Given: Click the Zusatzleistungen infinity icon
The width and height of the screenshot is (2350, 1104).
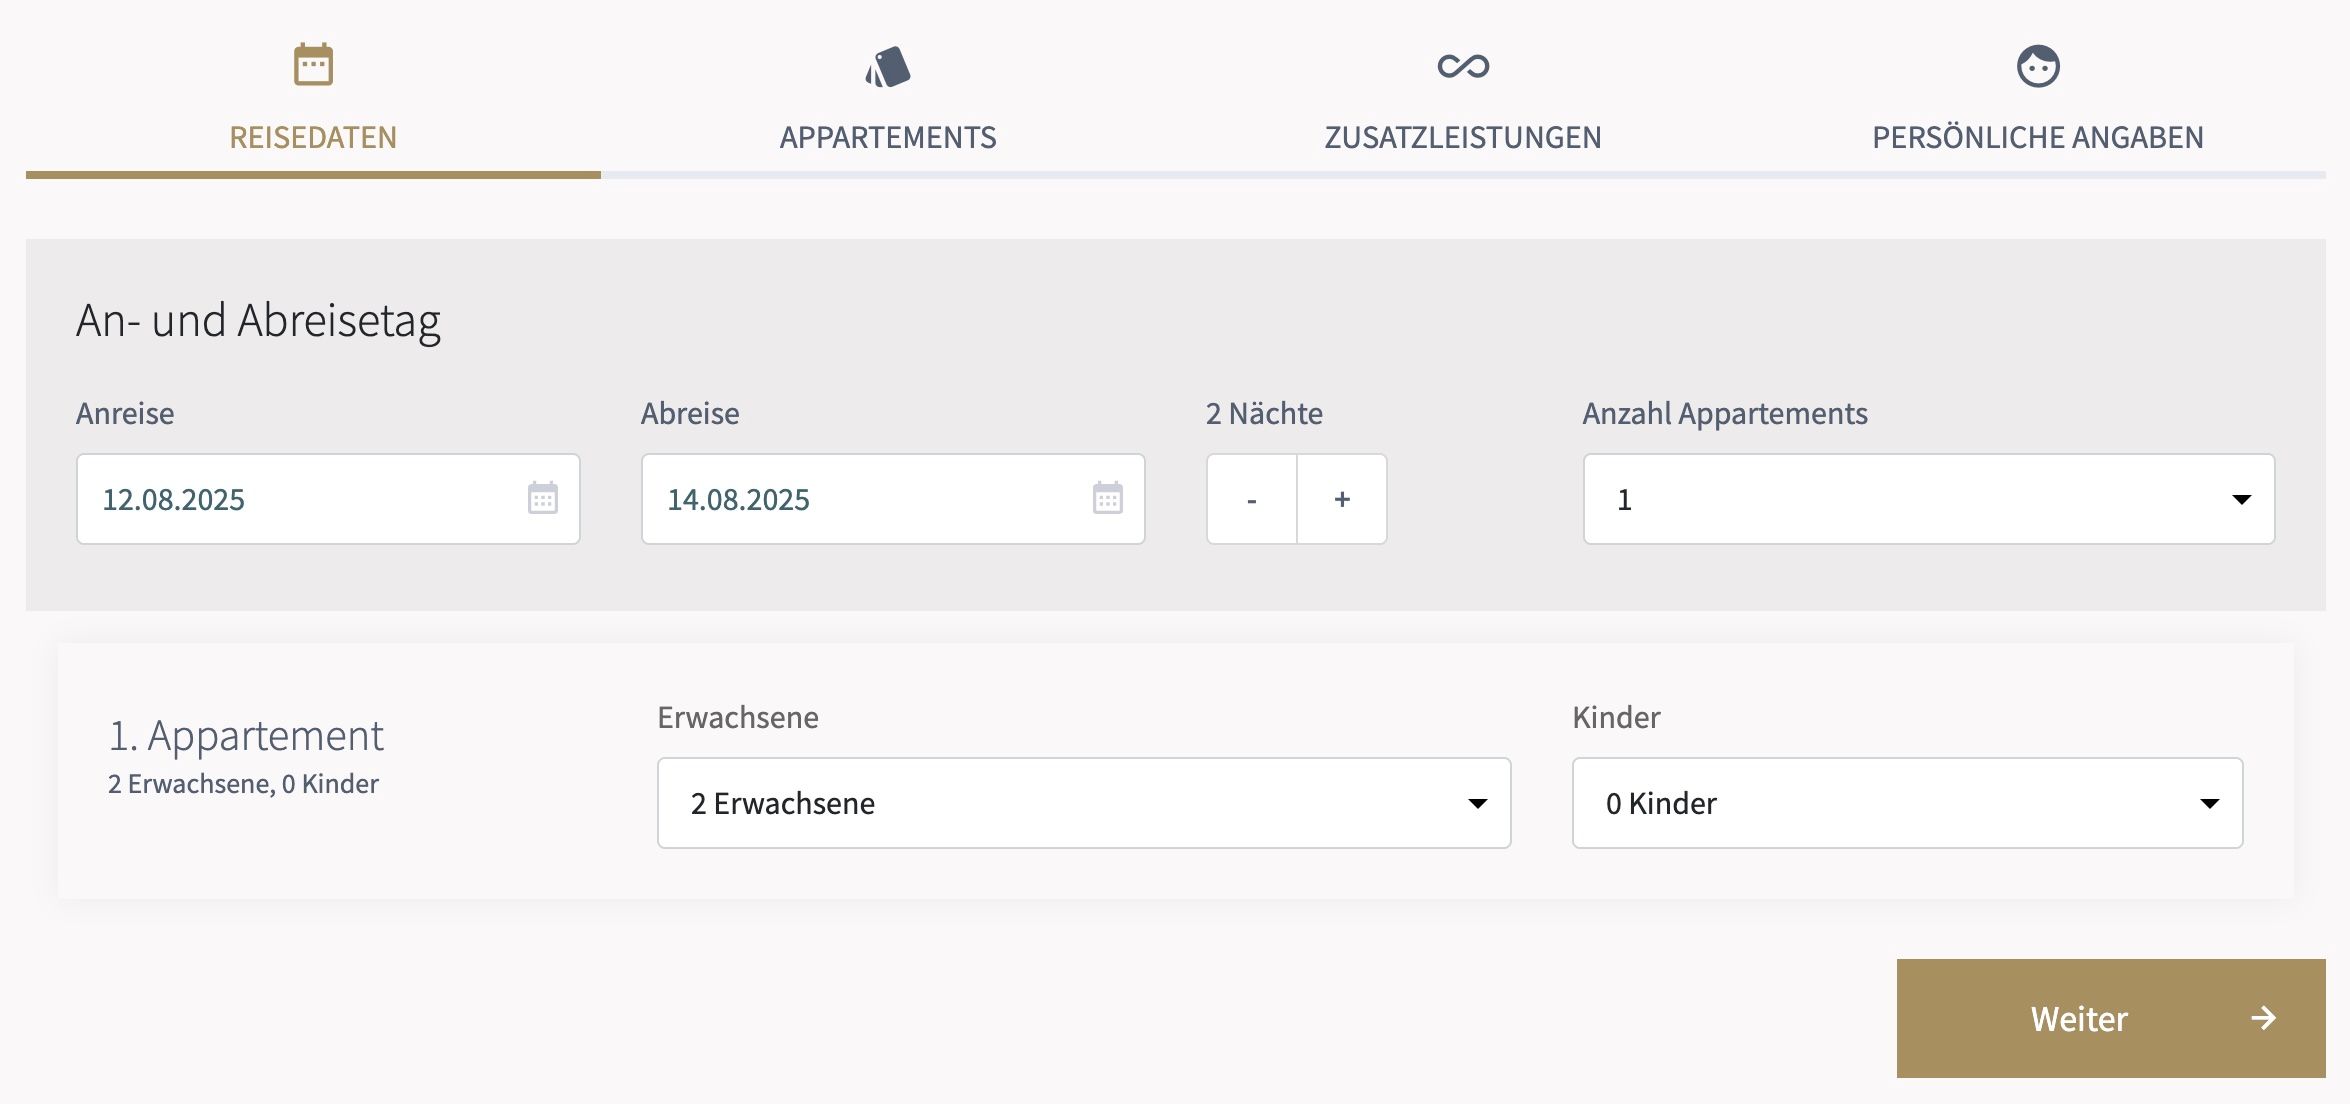Looking at the screenshot, I should point(1462,66).
